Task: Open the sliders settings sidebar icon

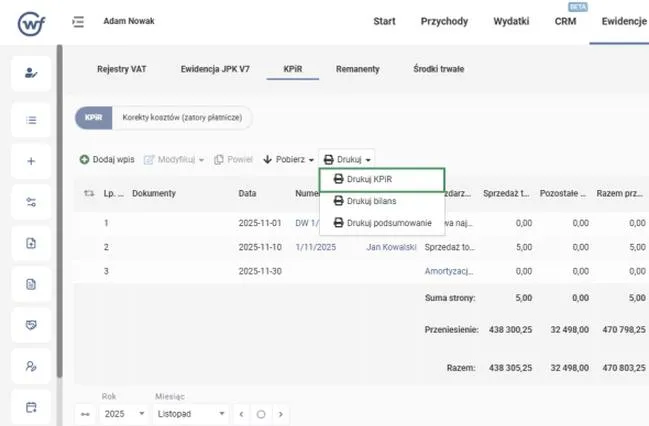Action: point(31,202)
